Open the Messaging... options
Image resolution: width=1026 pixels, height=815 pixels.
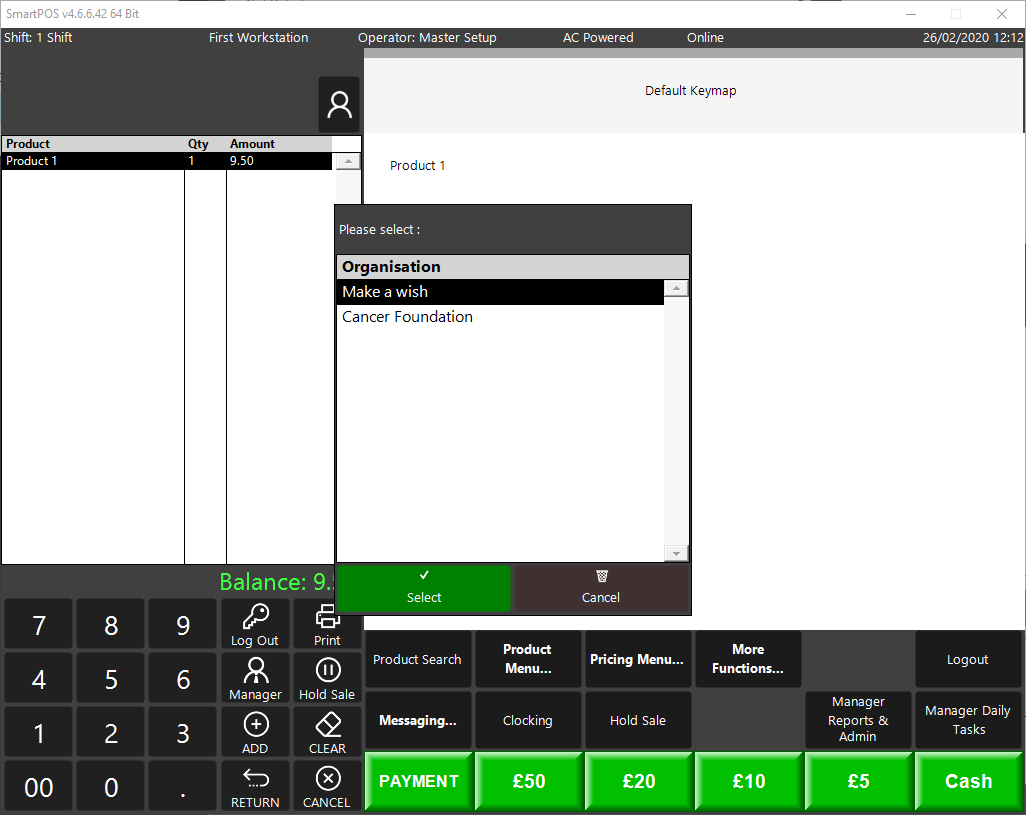pos(418,720)
